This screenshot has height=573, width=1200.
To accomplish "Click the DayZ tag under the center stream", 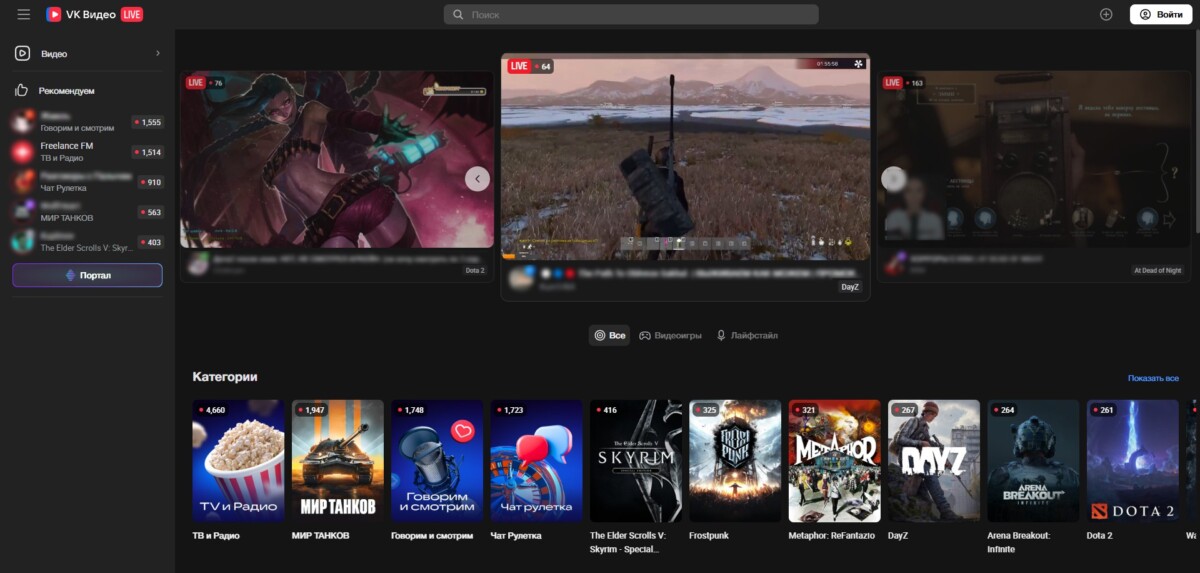I will [850, 287].
